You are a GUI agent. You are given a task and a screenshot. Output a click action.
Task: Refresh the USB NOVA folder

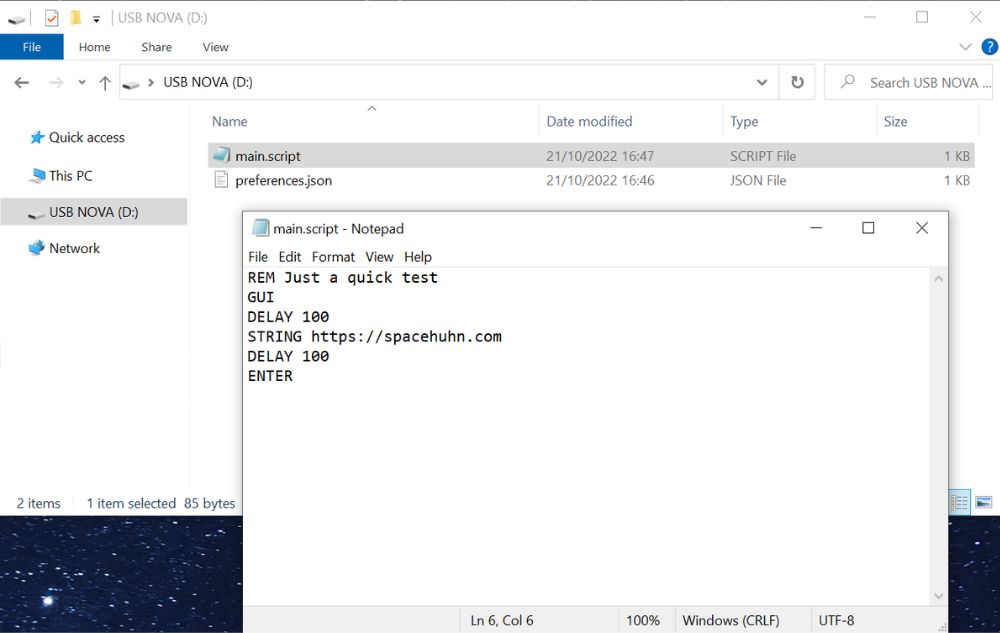click(797, 82)
